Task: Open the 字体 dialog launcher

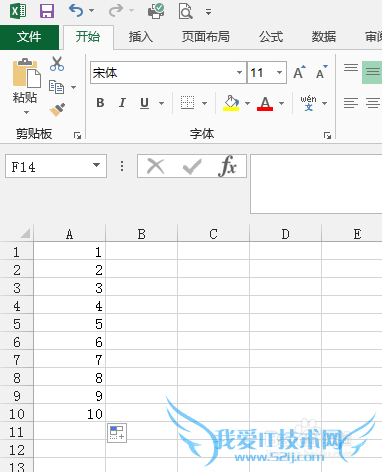Action: [x=327, y=135]
